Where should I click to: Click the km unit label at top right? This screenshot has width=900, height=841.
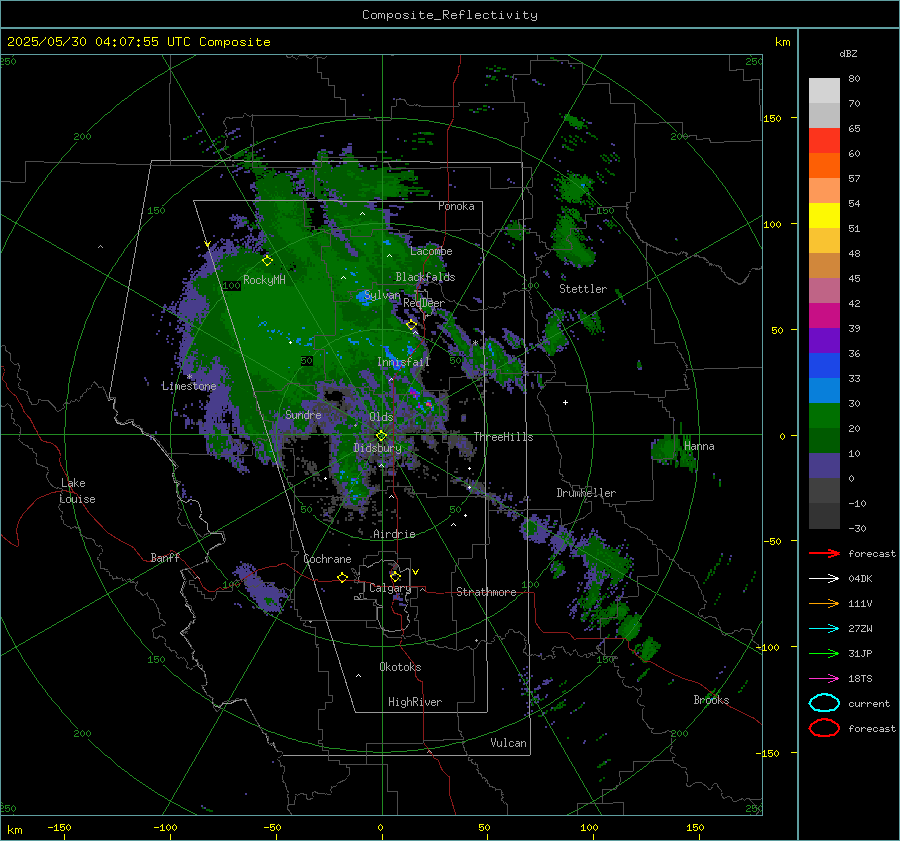782,42
